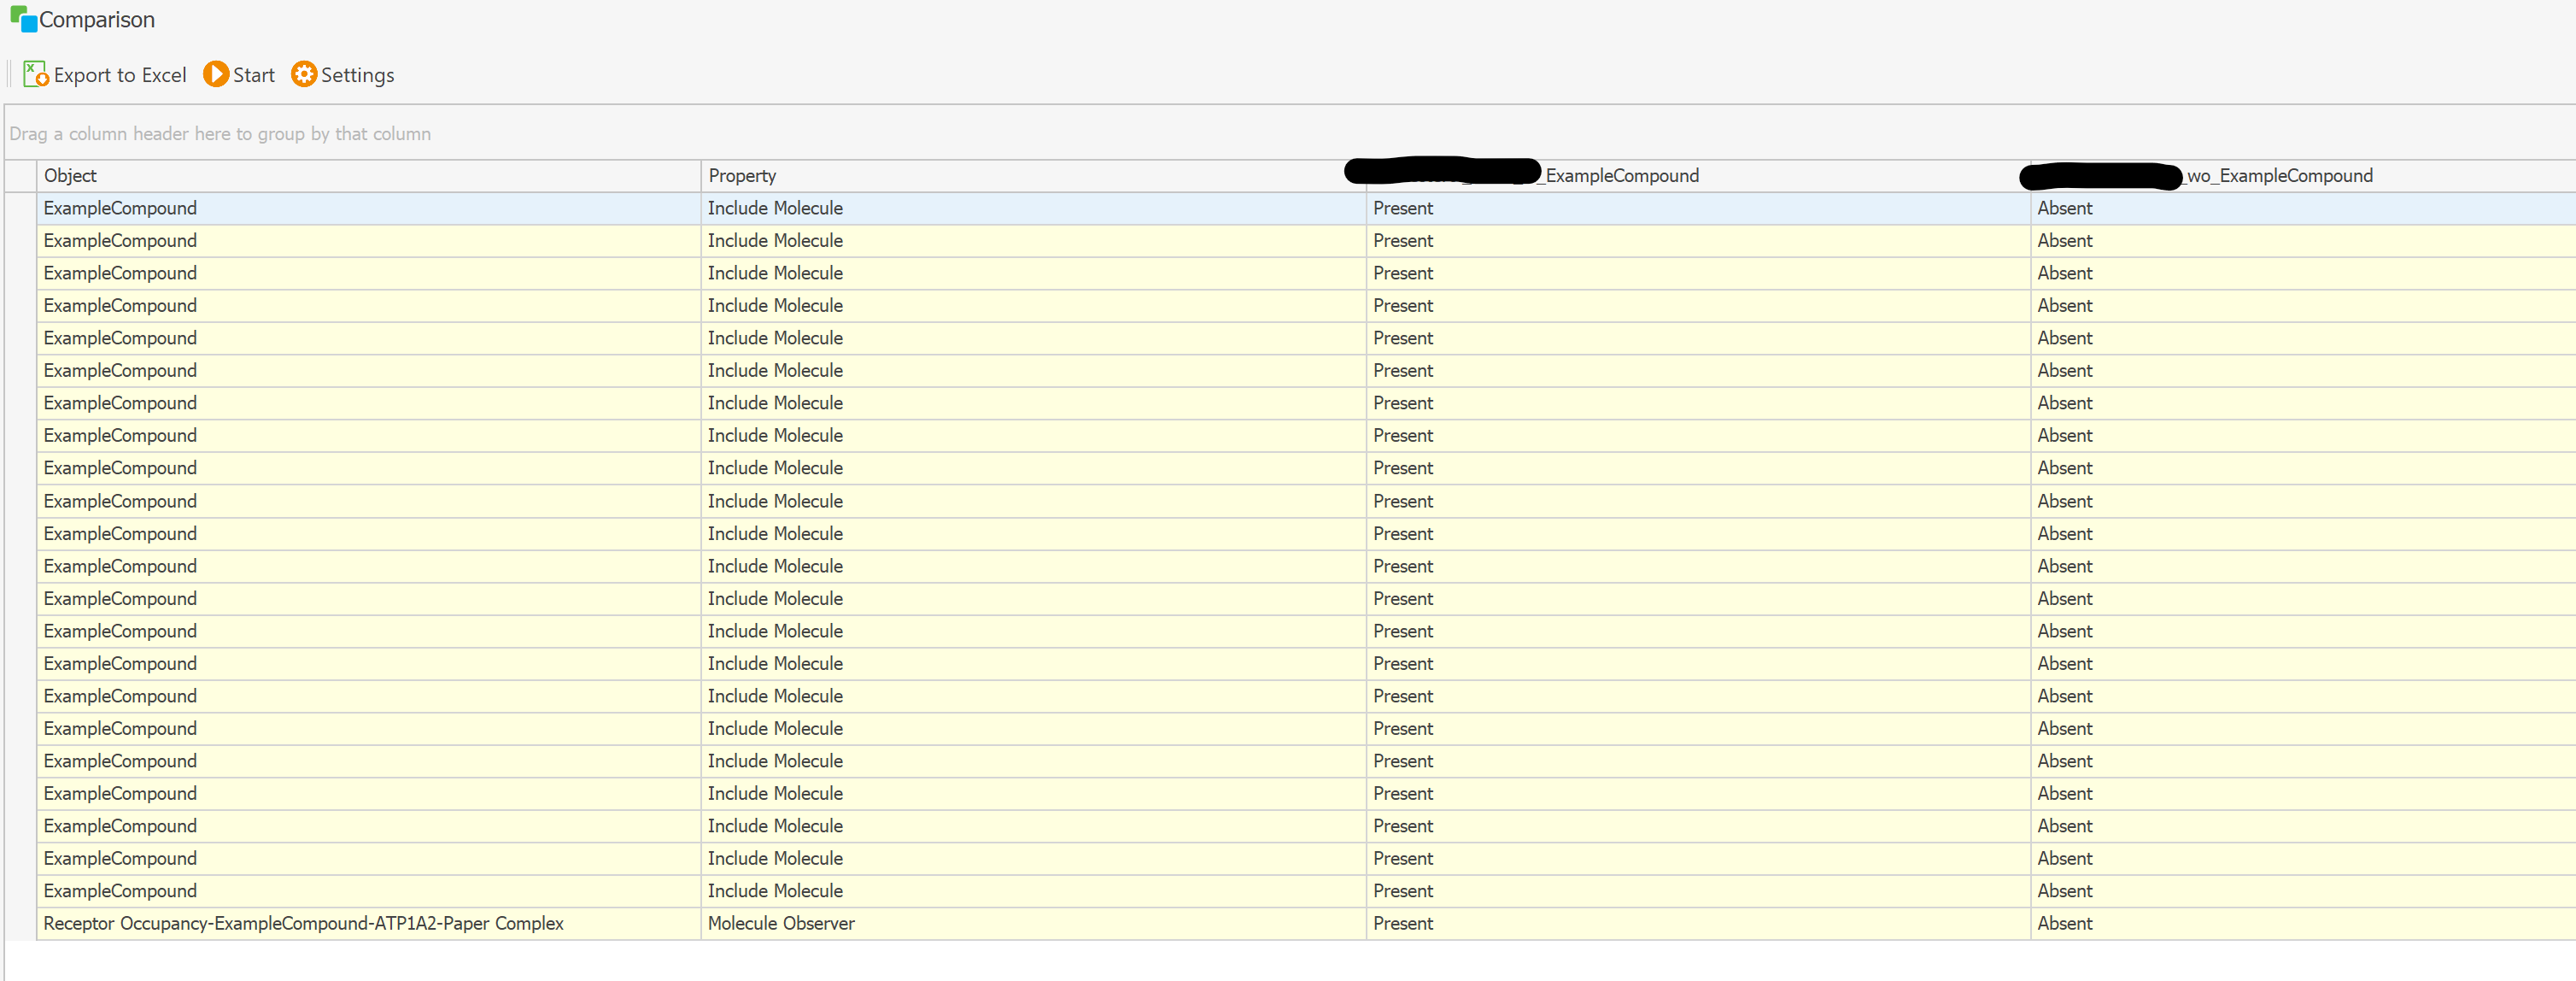Image resolution: width=2576 pixels, height=981 pixels.
Task: Click the Molecule Observer property cell
Action: [781, 923]
